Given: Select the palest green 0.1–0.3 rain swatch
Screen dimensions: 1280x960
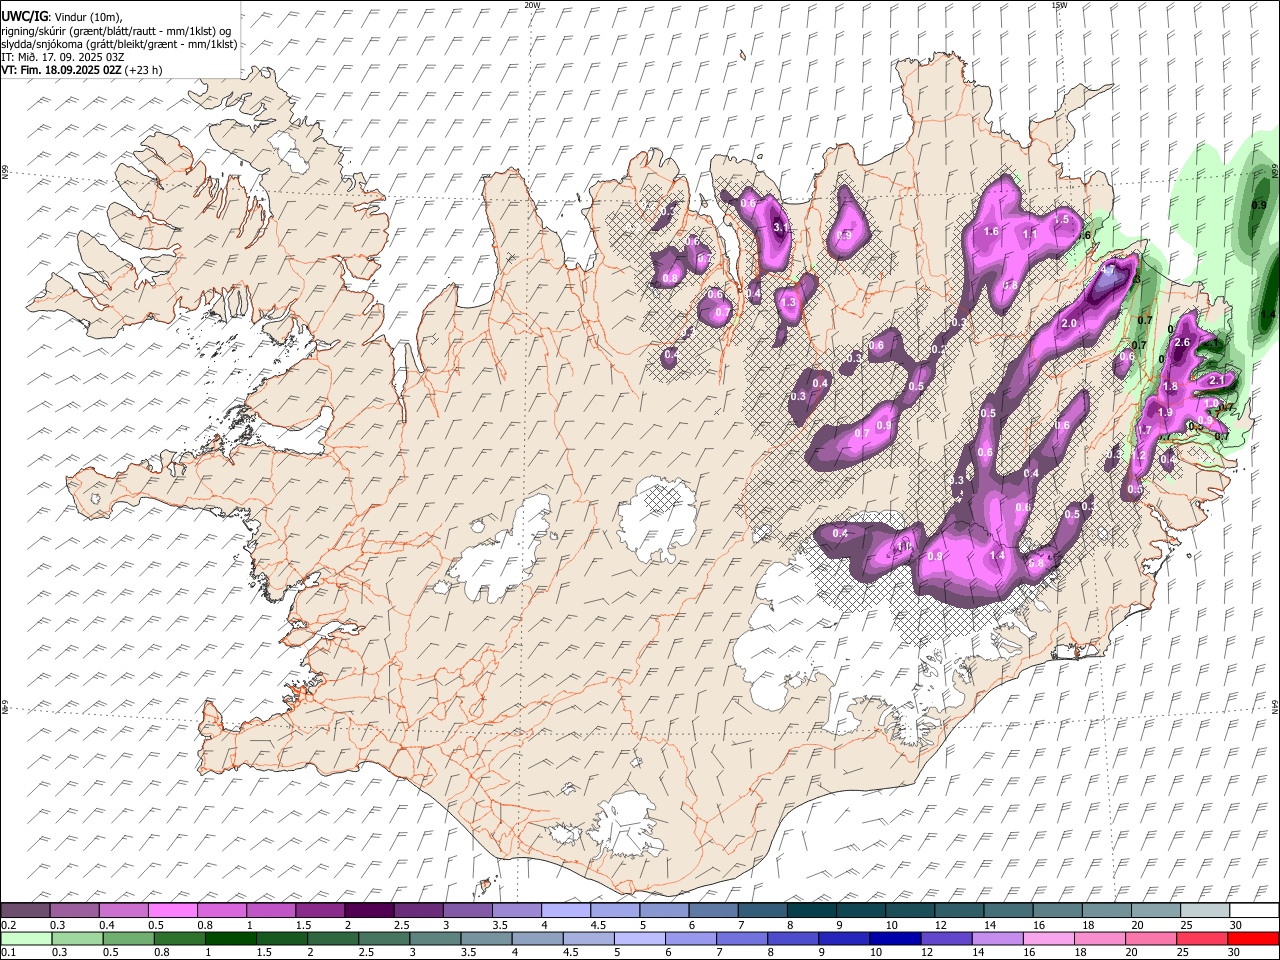Looking at the screenshot, I should click(x=27, y=939).
